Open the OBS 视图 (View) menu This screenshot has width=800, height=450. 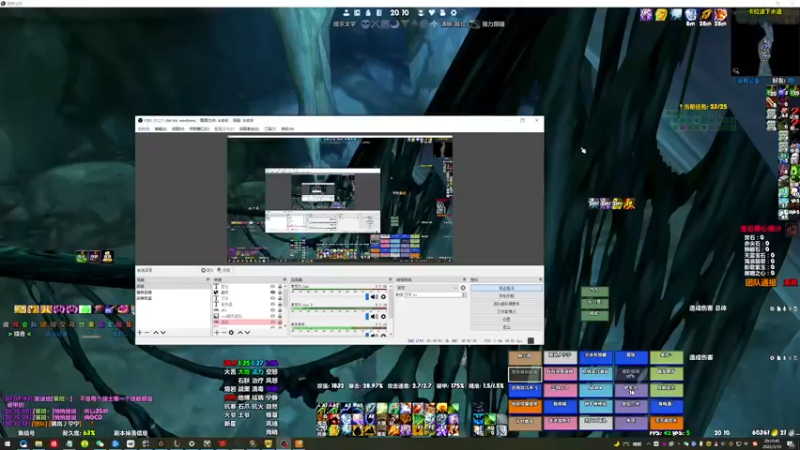click(x=178, y=129)
